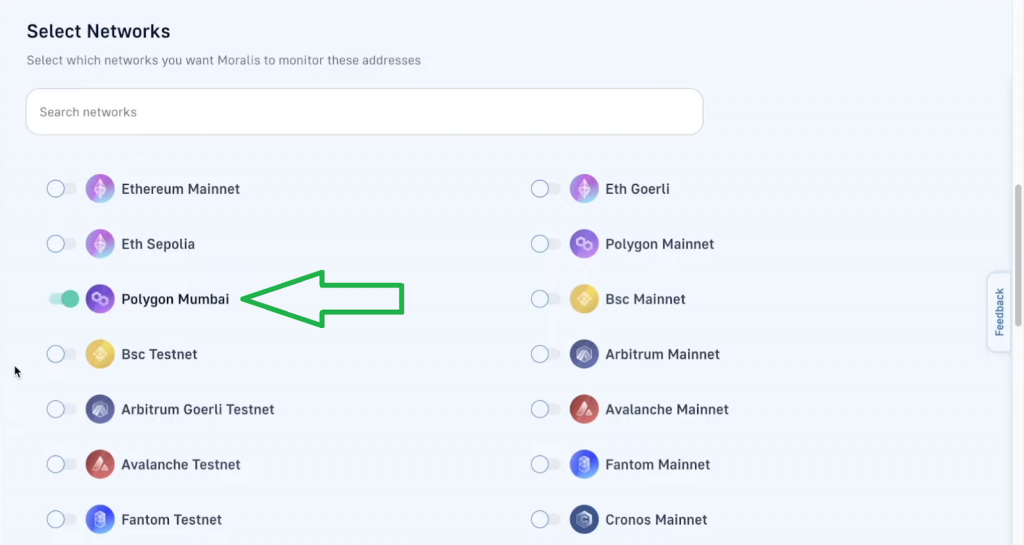The image size is (1024, 545).
Task: Click the Fantom Testnet network label
Action: (172, 519)
